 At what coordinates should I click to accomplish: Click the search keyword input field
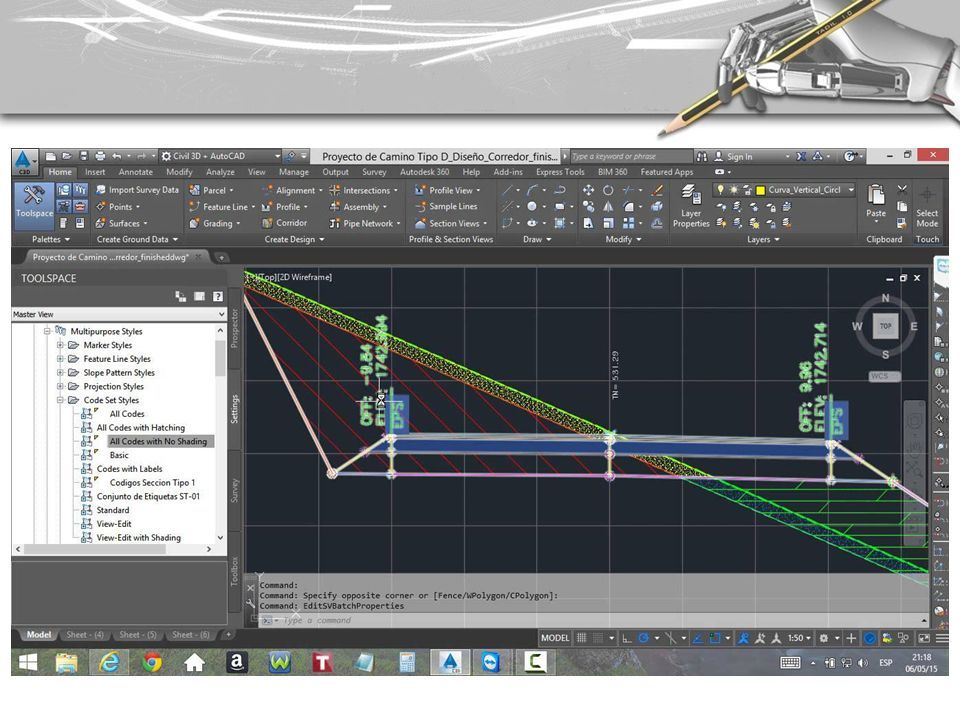[631, 156]
